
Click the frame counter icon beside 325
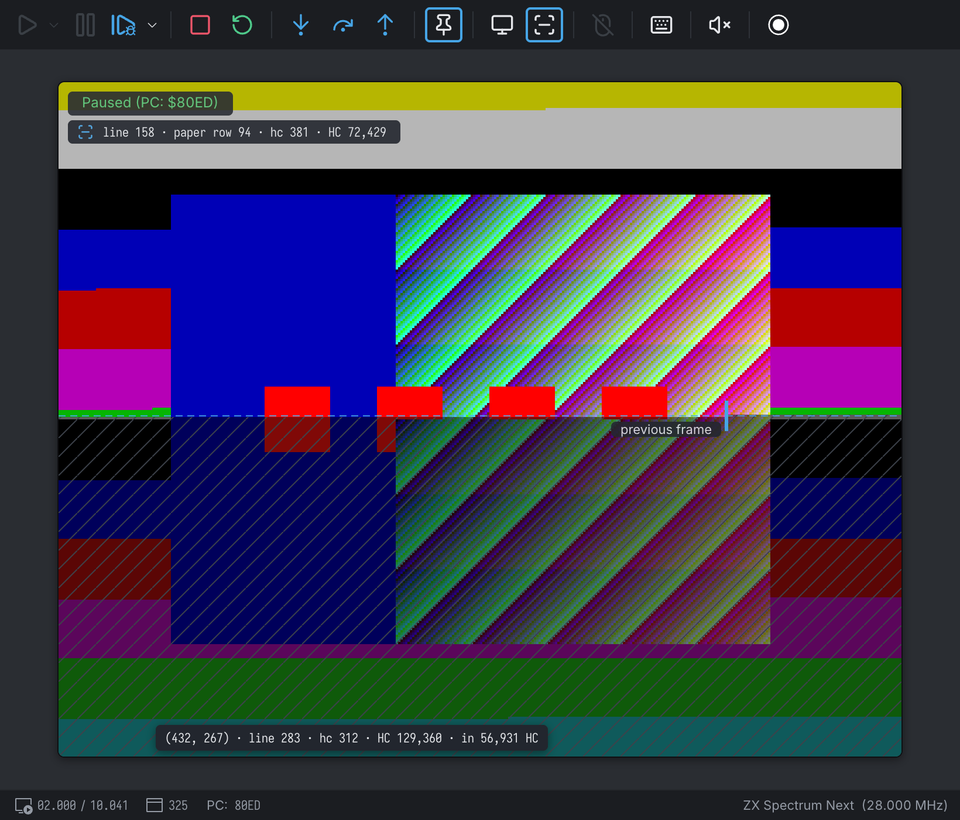click(x=154, y=805)
